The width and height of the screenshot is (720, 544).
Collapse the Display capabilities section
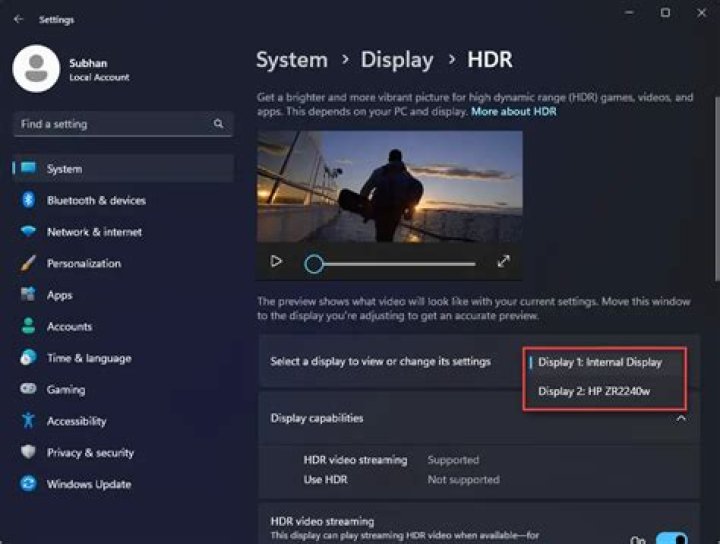(x=681, y=418)
